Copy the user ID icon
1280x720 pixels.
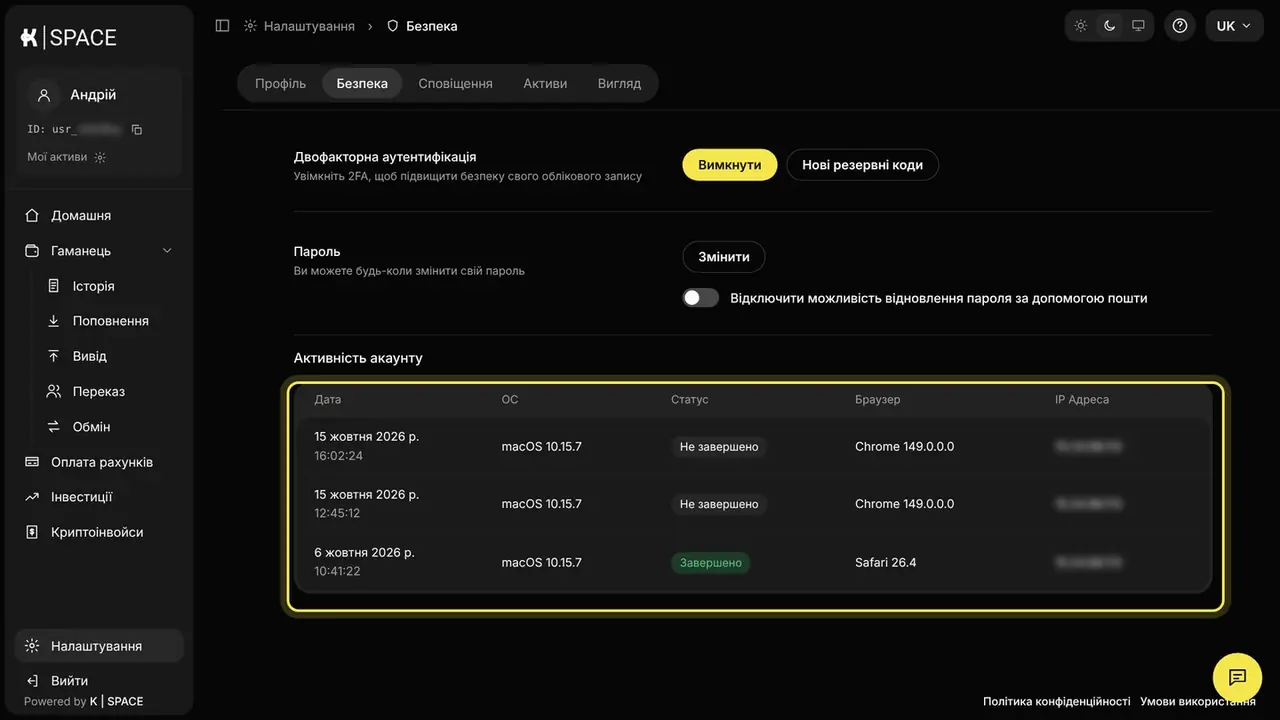point(137,129)
